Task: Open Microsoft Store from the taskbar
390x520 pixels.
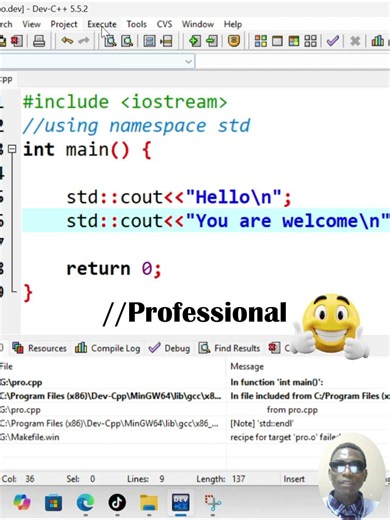Action: tap(53, 502)
